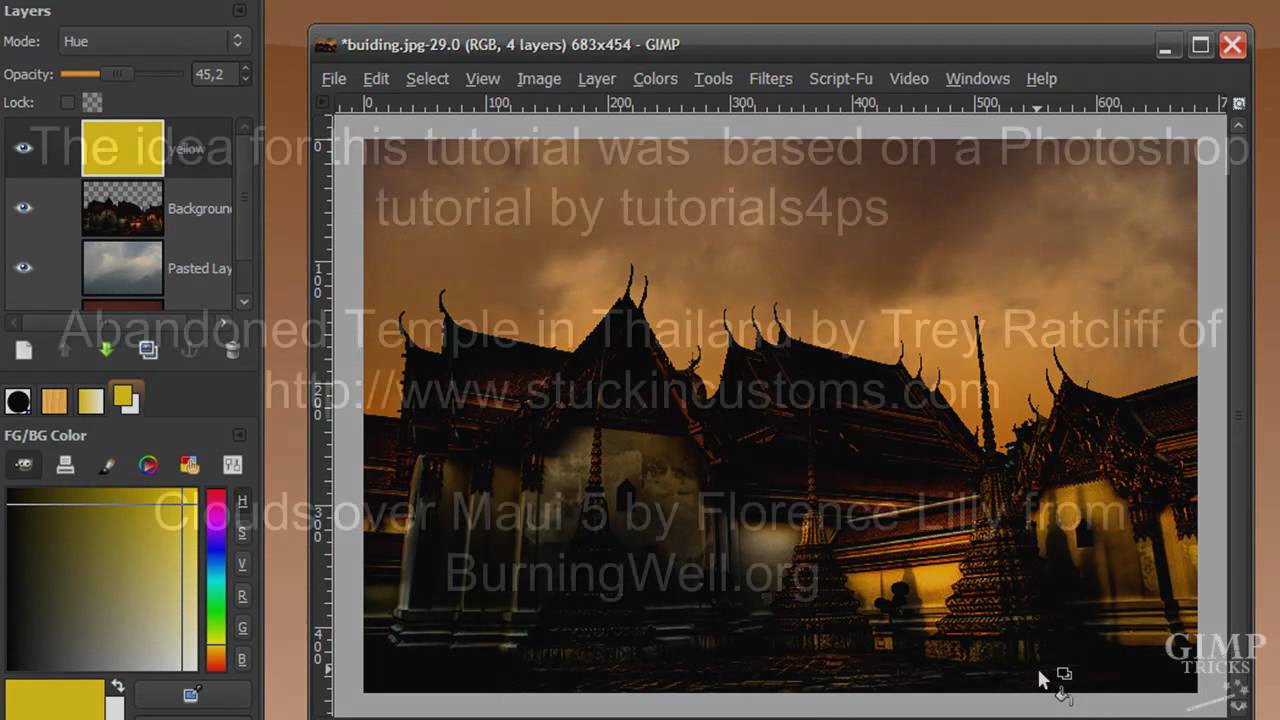Select the G green radio button
This screenshot has height=720, width=1280.
(x=242, y=628)
